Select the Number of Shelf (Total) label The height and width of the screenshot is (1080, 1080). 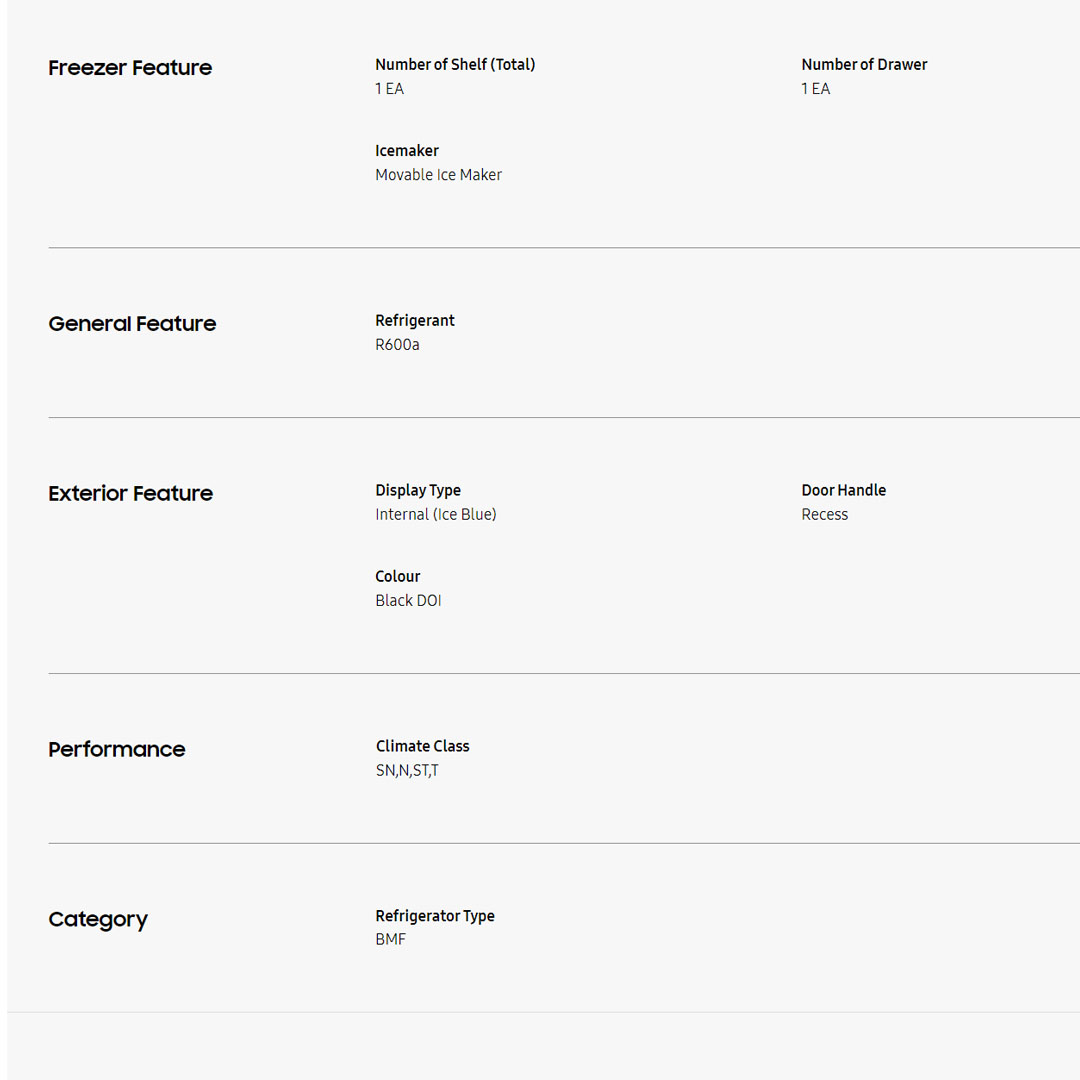[455, 65]
